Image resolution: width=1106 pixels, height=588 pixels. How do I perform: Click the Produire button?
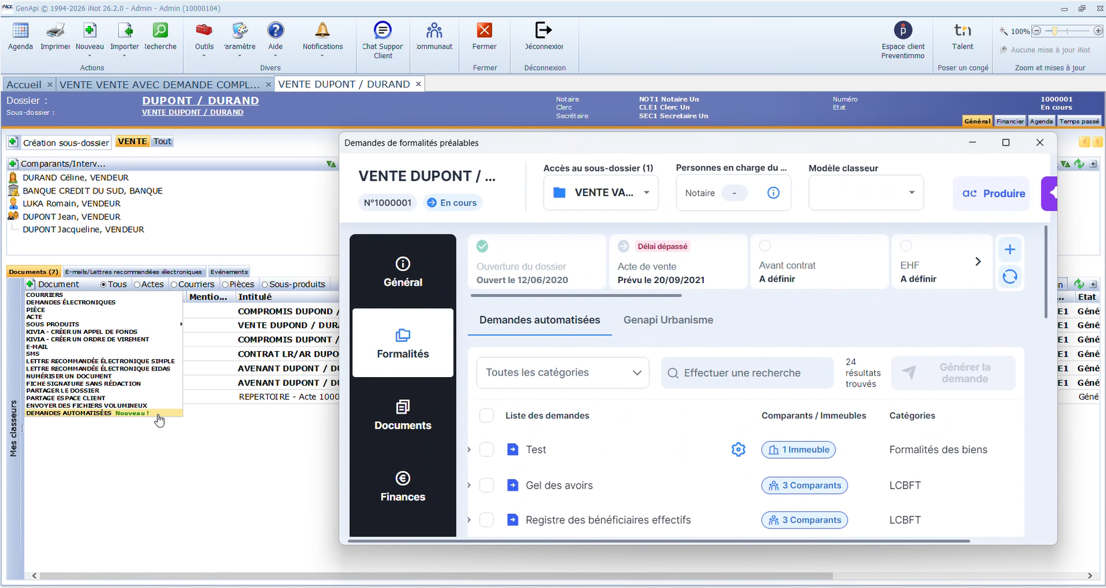coord(992,193)
